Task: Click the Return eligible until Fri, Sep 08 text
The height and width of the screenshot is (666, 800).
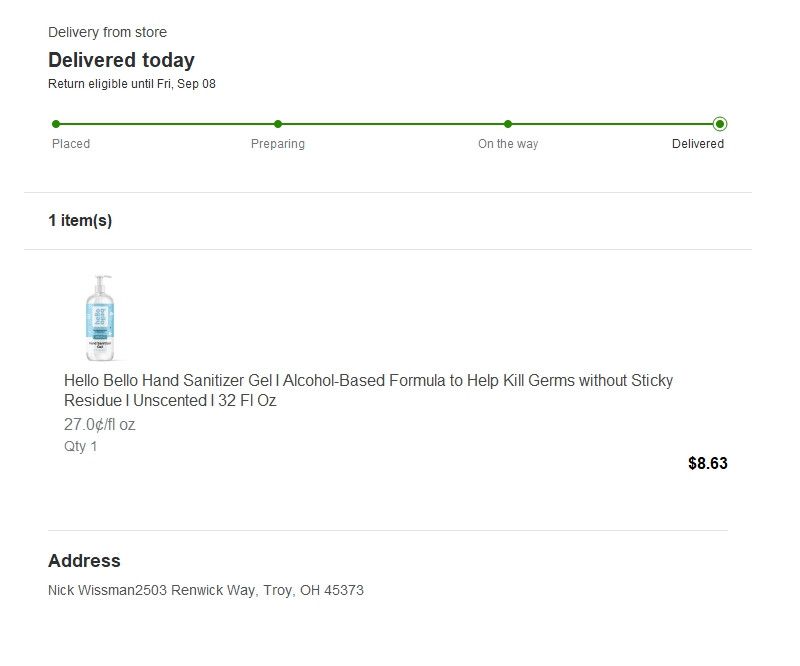Action: click(132, 84)
